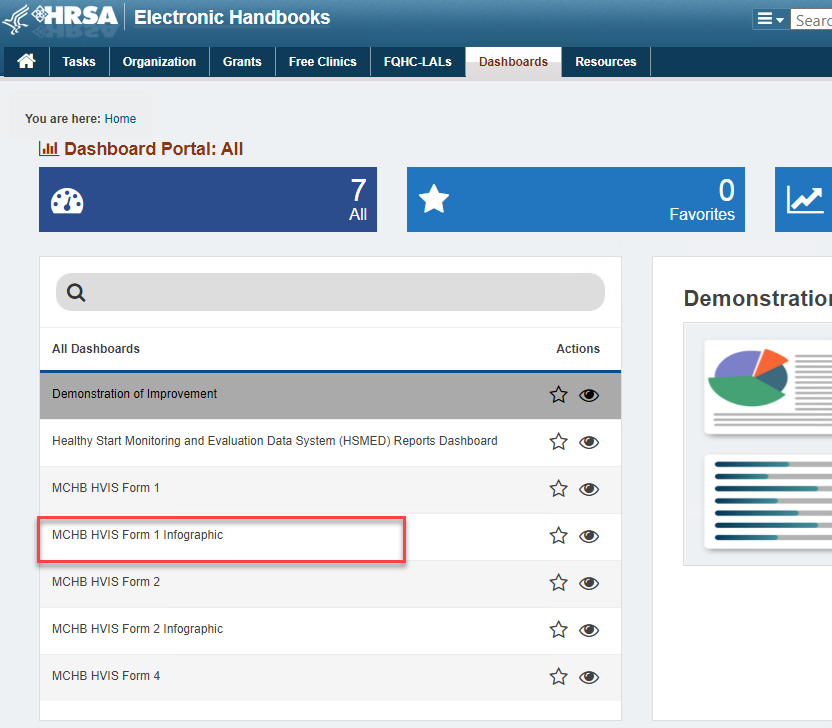Star MCHB HVIS Form 2 Infographic
The image size is (832, 728).
click(x=558, y=630)
